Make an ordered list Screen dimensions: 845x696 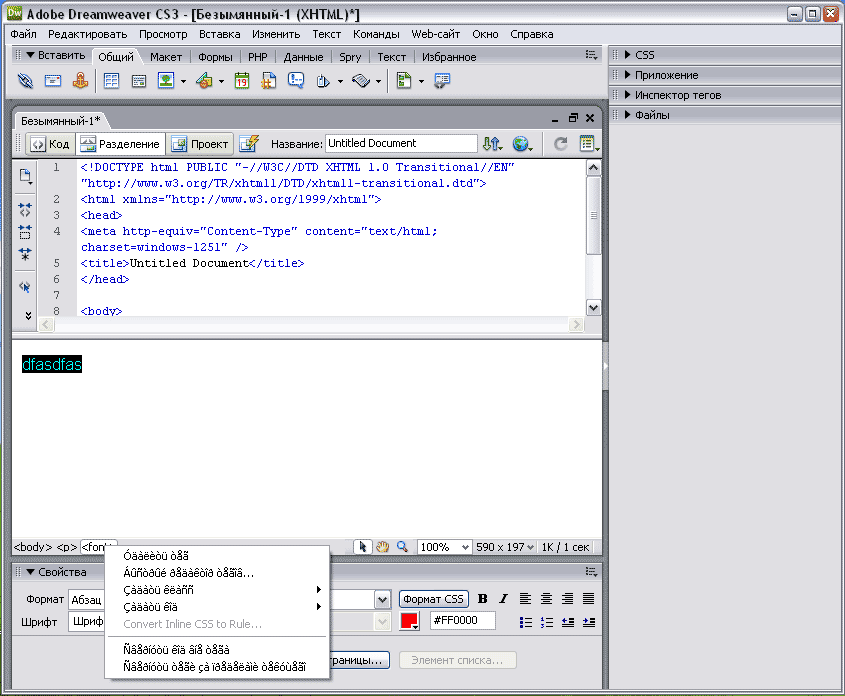[546, 622]
